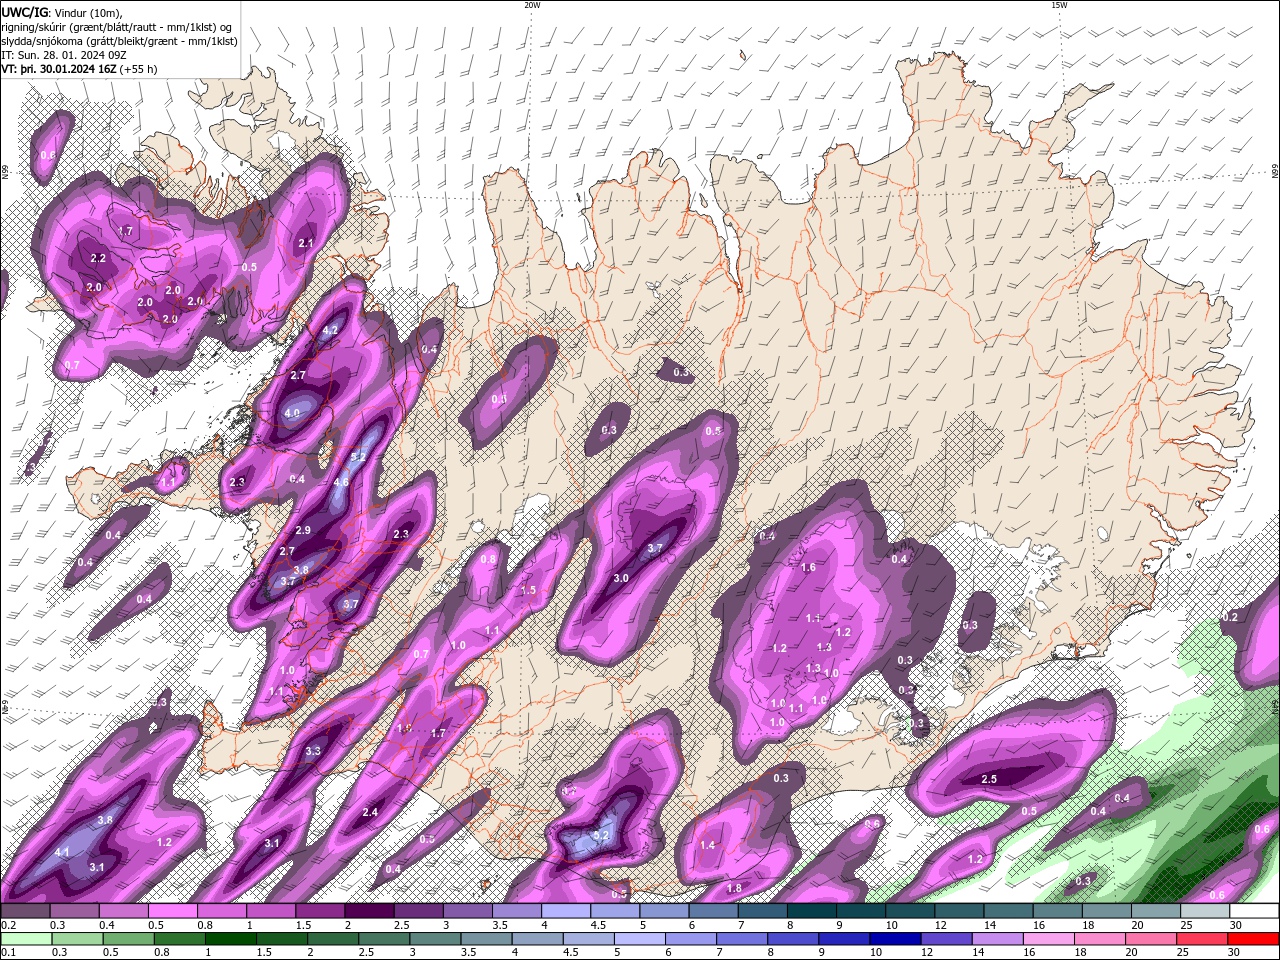The width and height of the screenshot is (1280, 960).
Task: Click the 4.6 precipitation value on map
Action: click(341, 482)
